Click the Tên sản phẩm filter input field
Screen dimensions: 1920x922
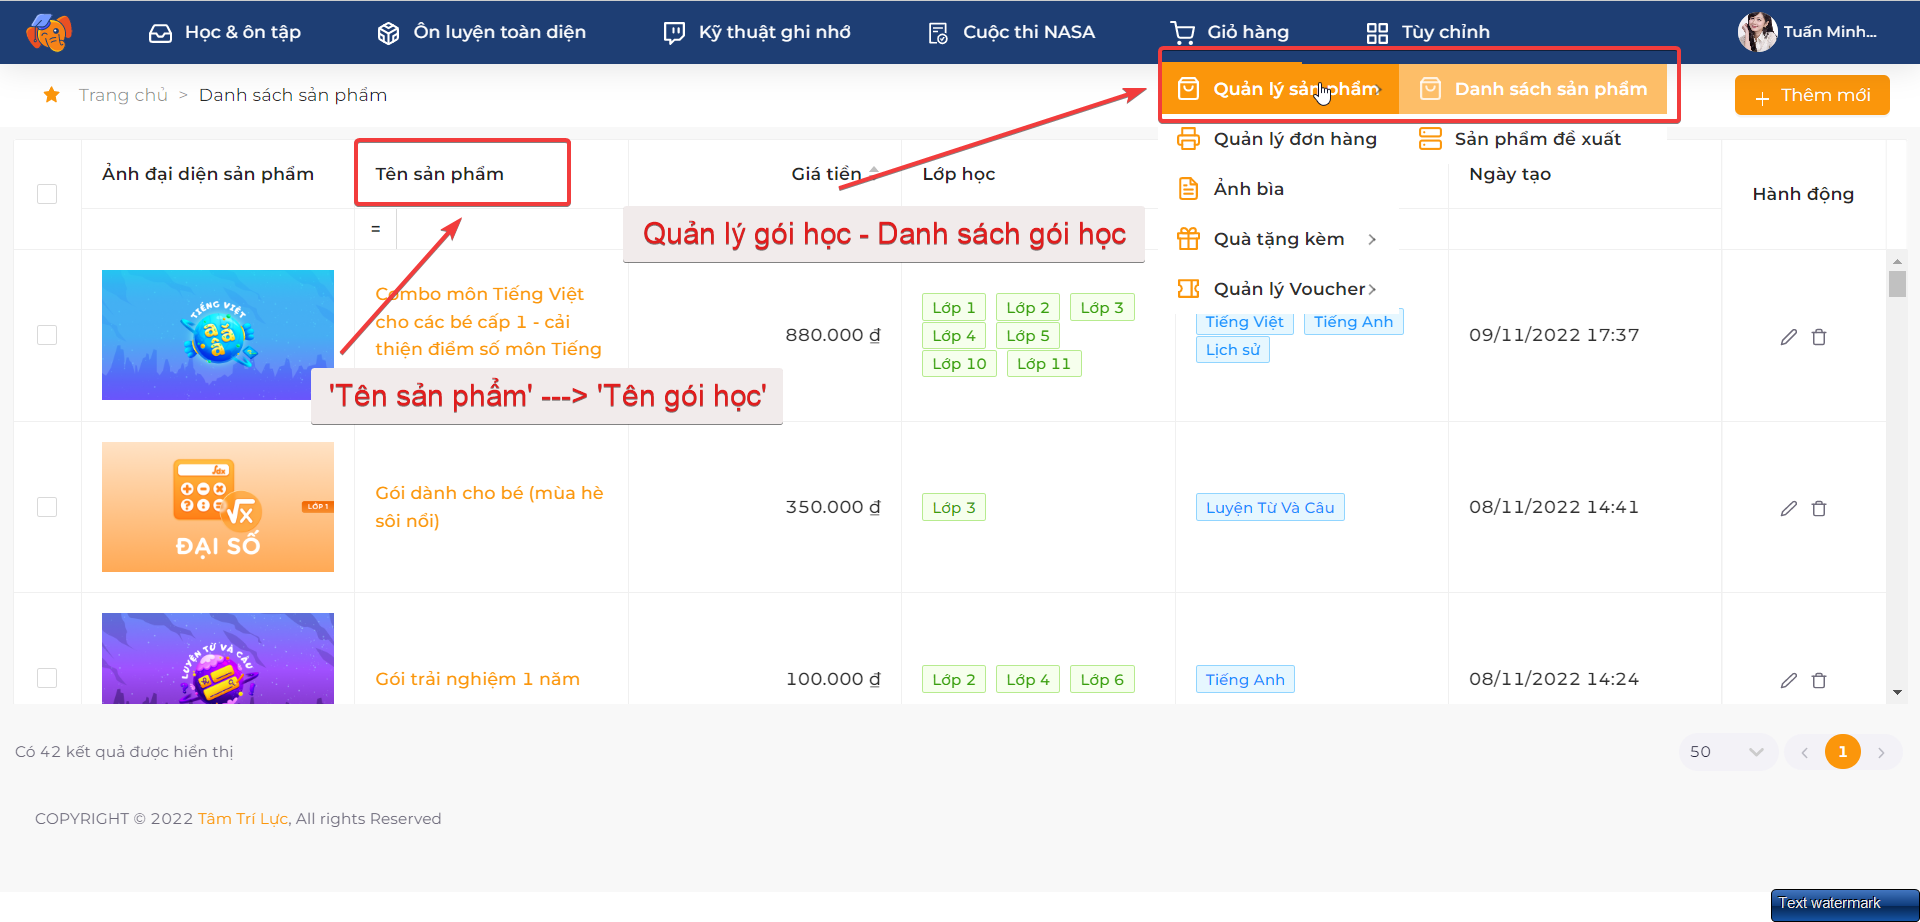[512, 229]
